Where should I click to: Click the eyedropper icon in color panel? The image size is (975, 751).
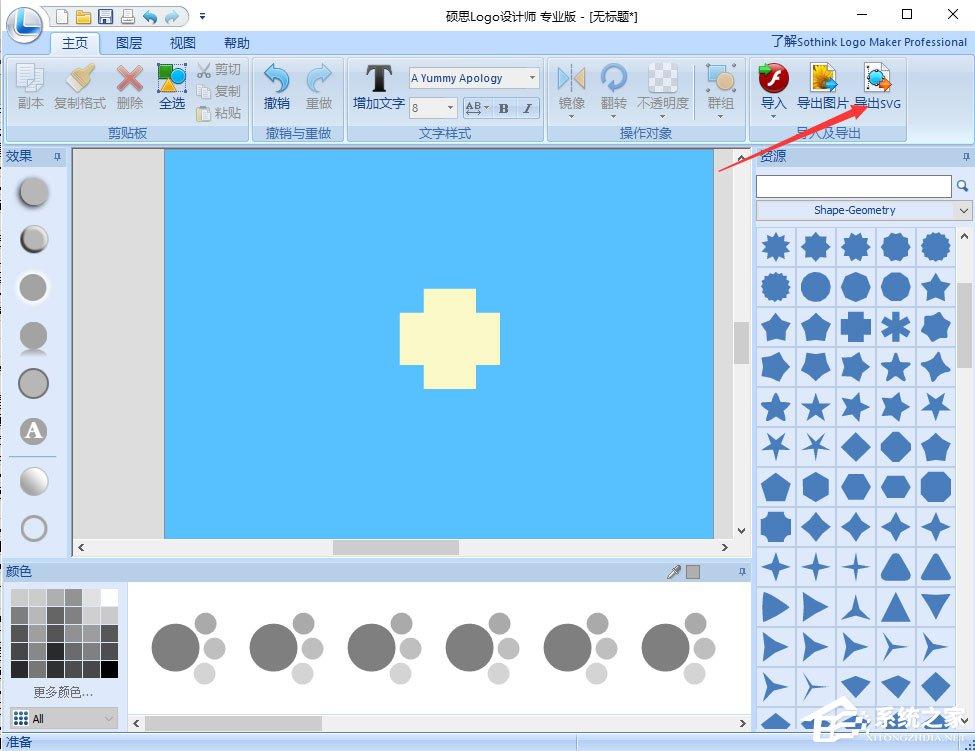coord(673,572)
